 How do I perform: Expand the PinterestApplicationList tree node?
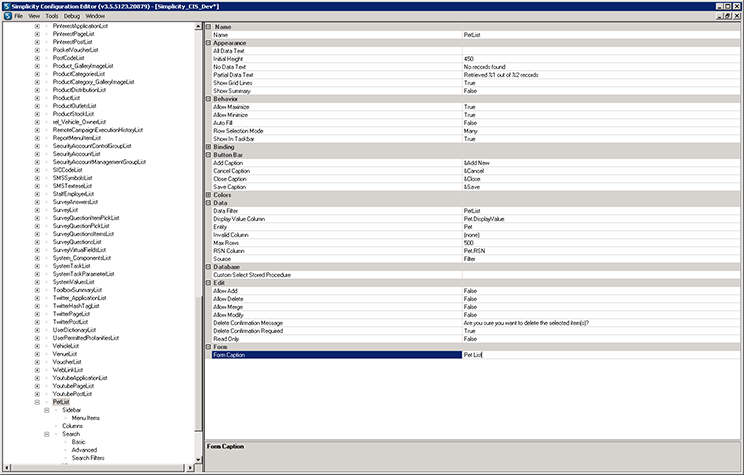click(37, 26)
